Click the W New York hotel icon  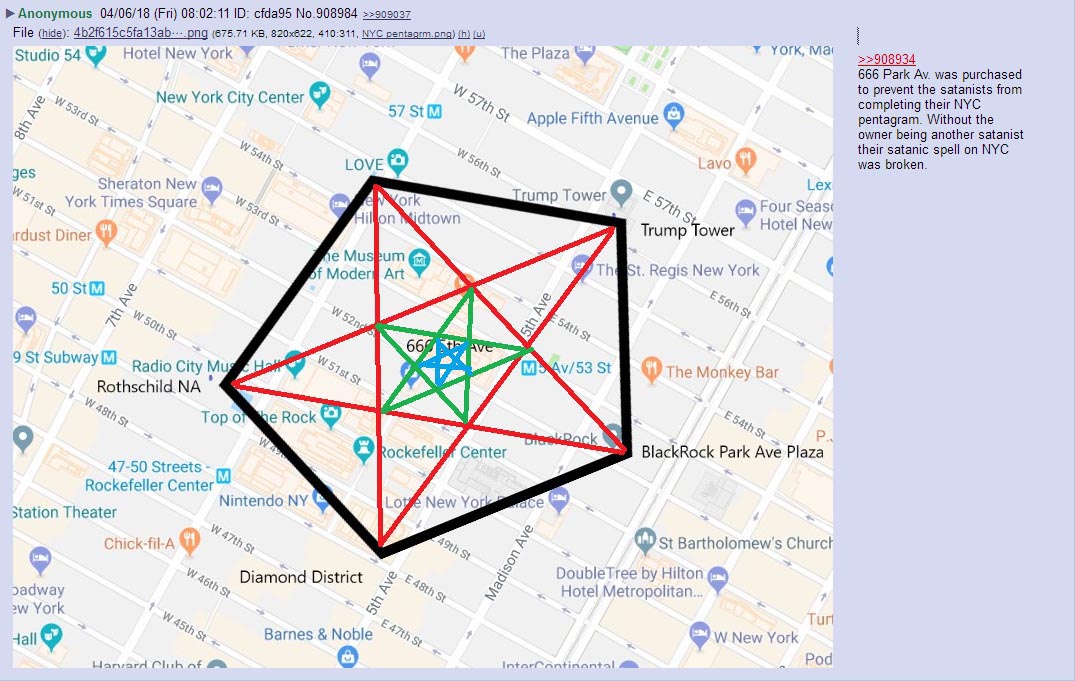[697, 635]
